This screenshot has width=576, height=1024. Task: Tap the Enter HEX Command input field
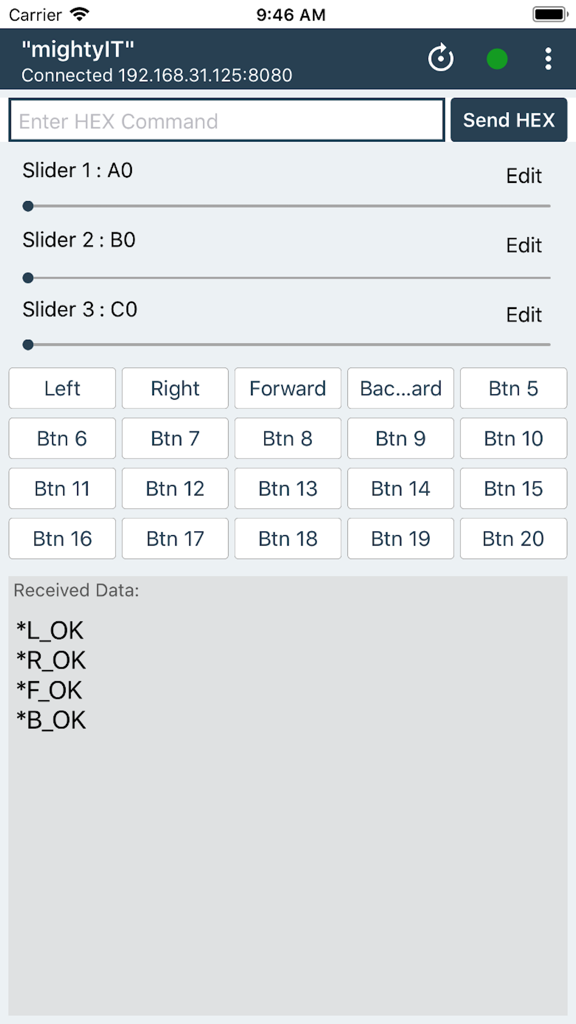pos(226,119)
